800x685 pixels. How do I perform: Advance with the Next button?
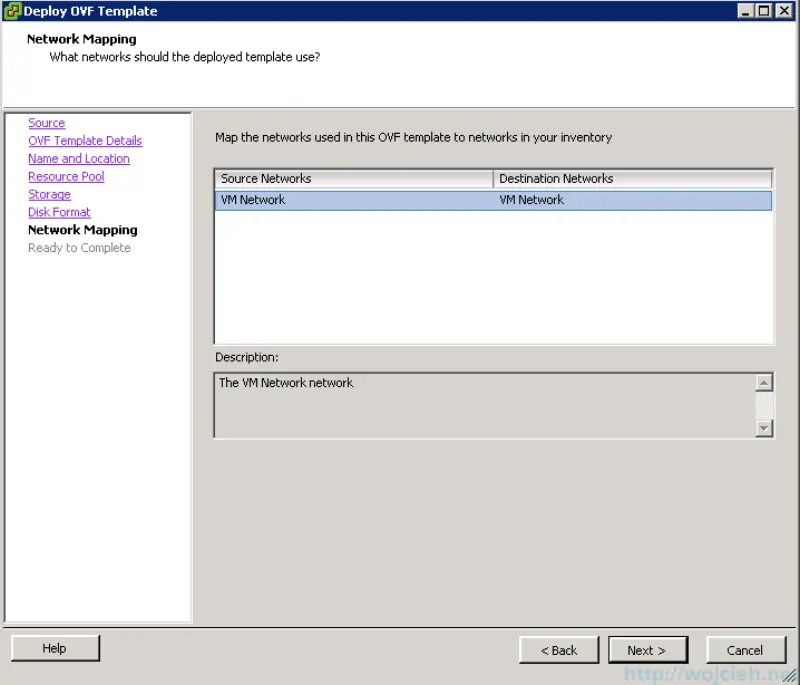[648, 649]
